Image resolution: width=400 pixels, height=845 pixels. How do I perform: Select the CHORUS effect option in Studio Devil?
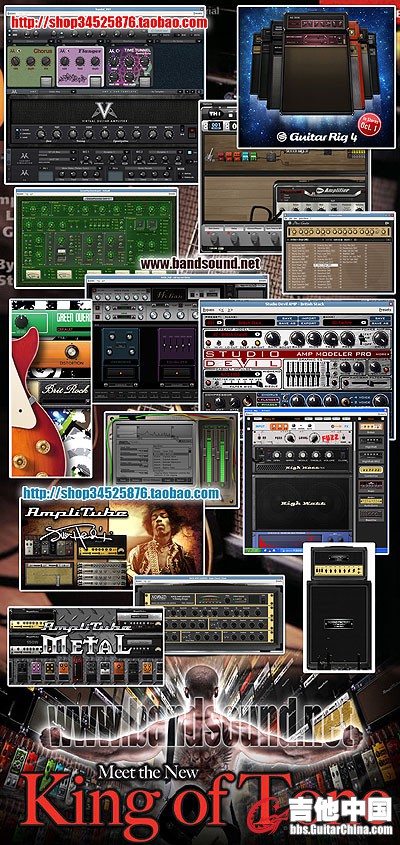coord(267,394)
